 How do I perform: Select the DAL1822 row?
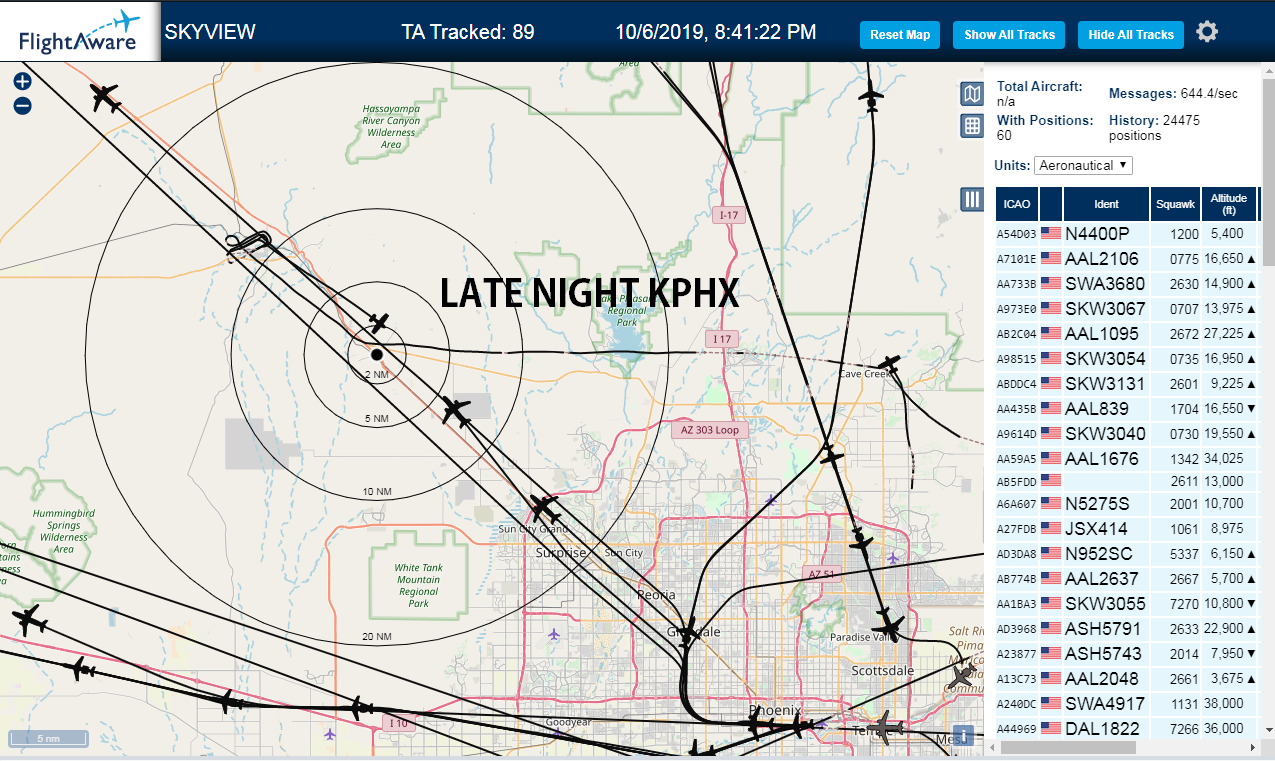click(x=1127, y=729)
